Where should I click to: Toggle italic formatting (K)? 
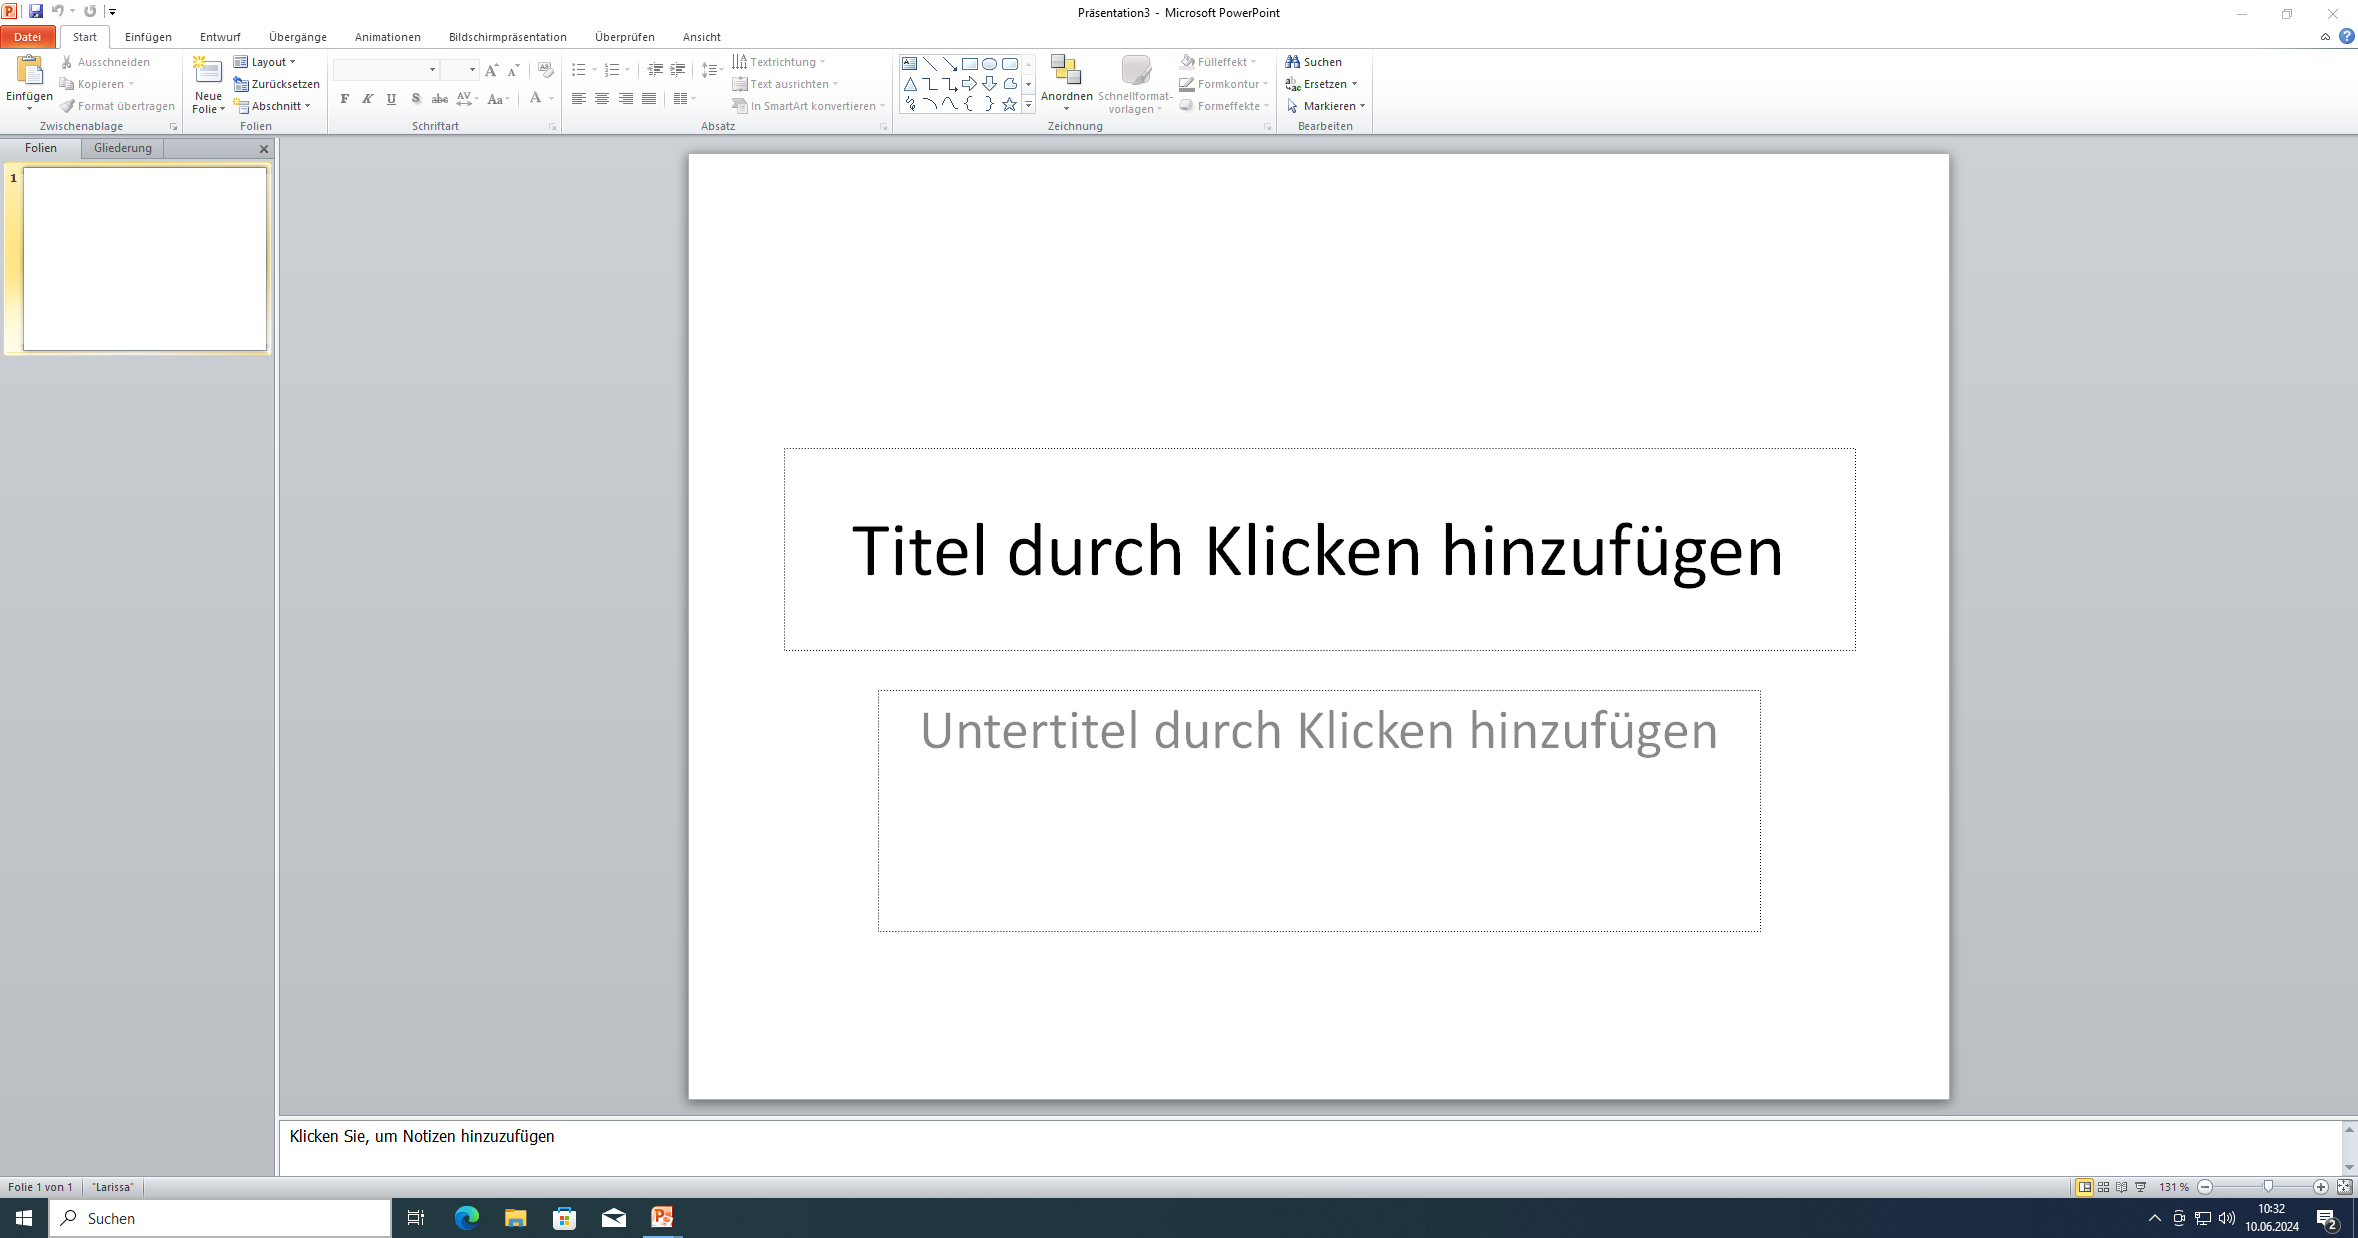pyautogui.click(x=368, y=99)
